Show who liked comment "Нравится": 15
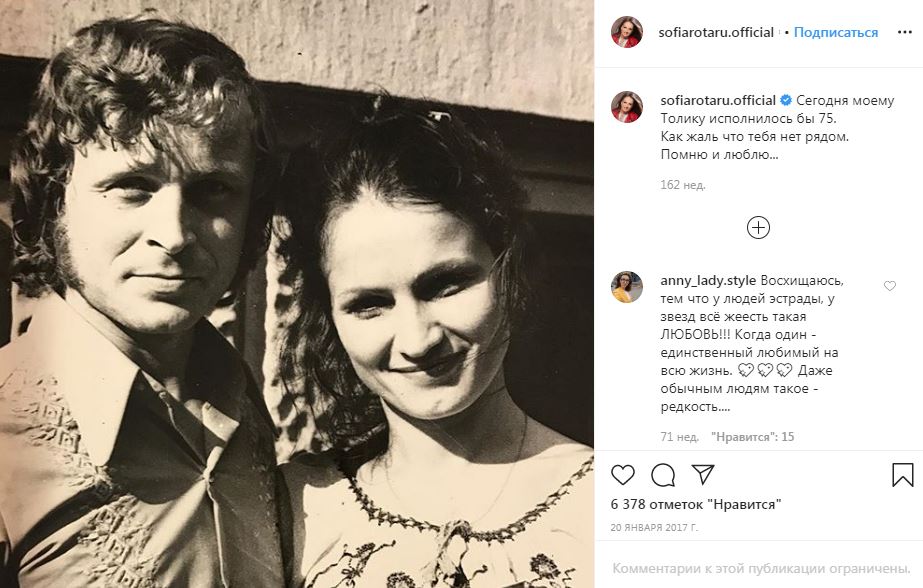Screen dimensions: 923x588 click(752, 437)
